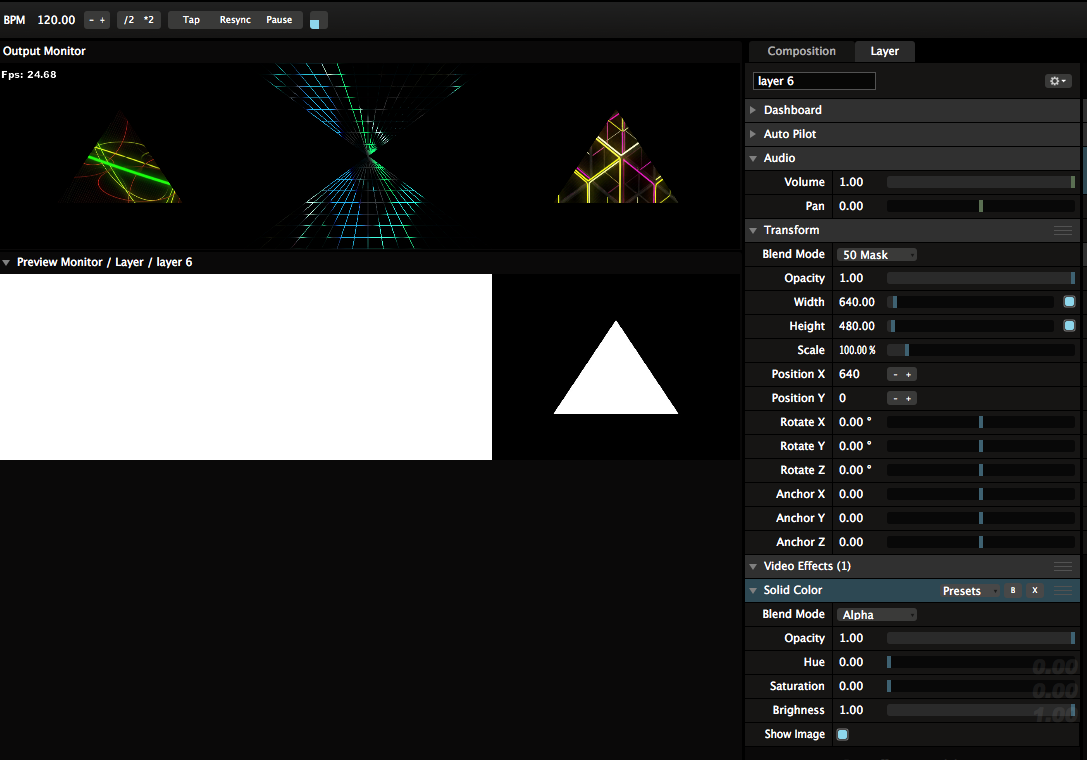Image resolution: width=1087 pixels, height=760 pixels.
Task: Halve the BPM with /2 button
Action: pyautogui.click(x=129, y=20)
